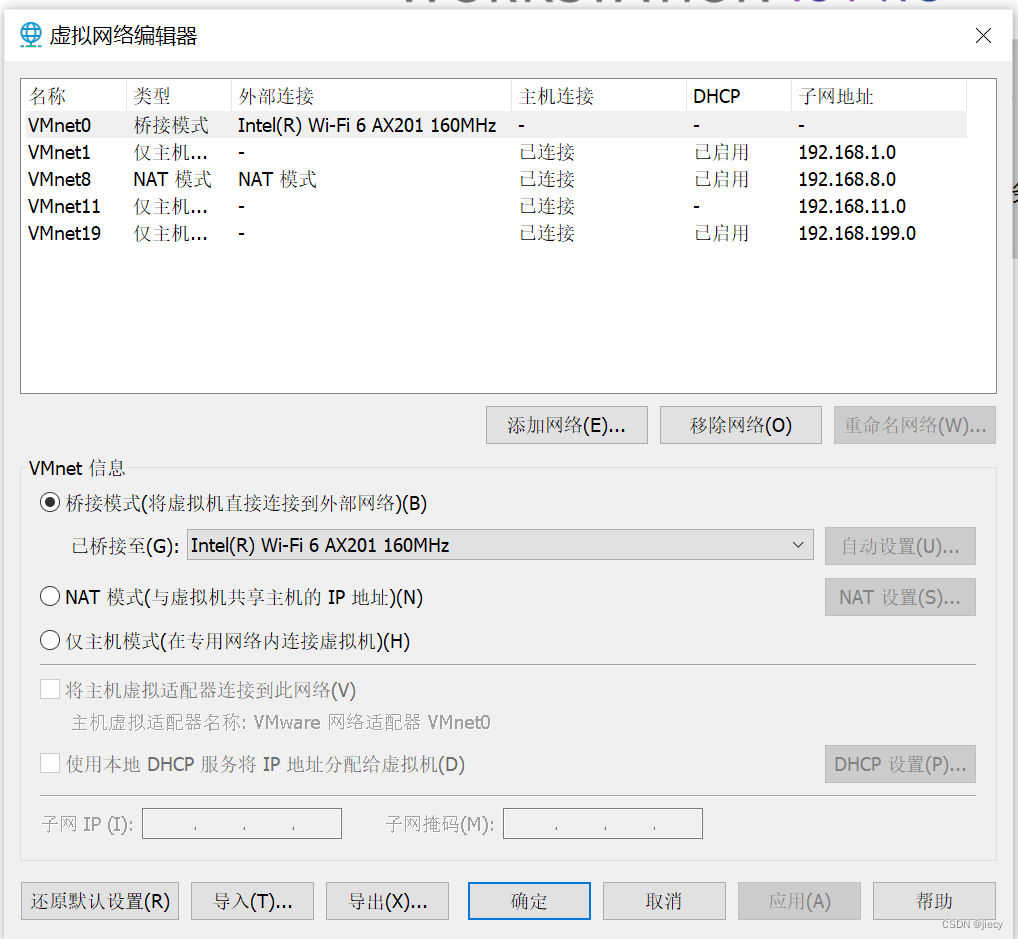Select the VMnet19 row
This screenshot has width=1018, height=939.
(x=496, y=233)
